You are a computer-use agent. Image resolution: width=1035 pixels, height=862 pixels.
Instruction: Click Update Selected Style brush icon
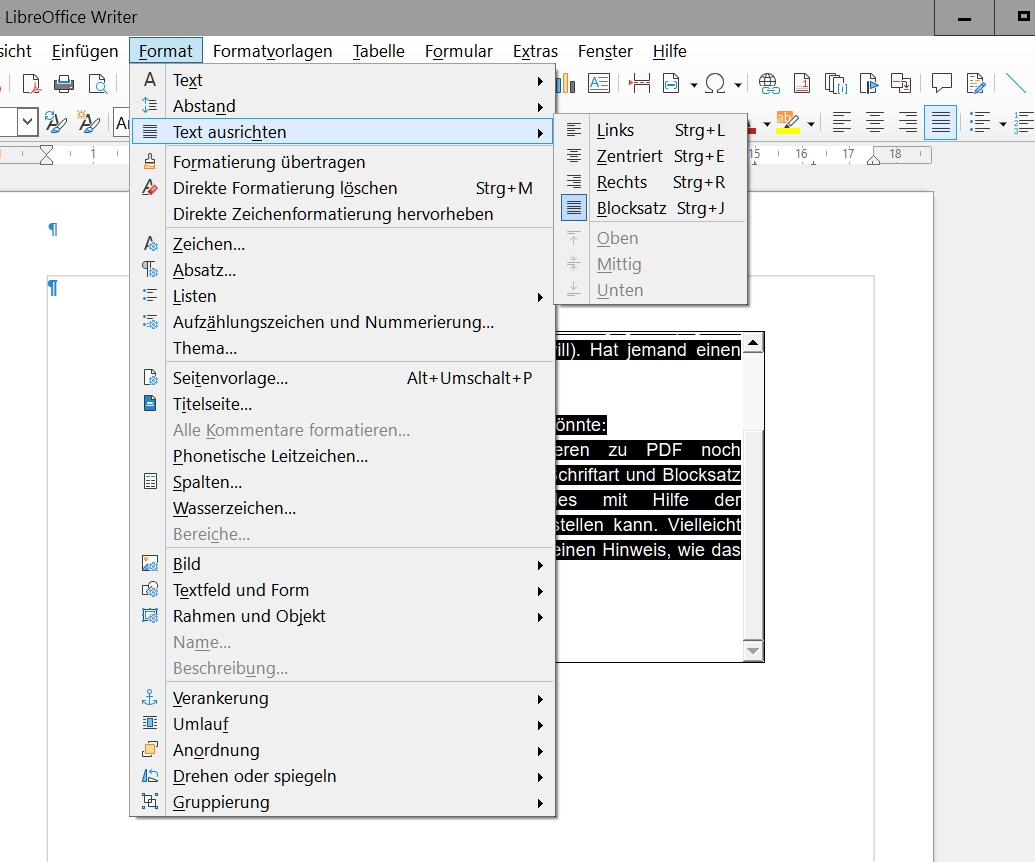pos(55,122)
